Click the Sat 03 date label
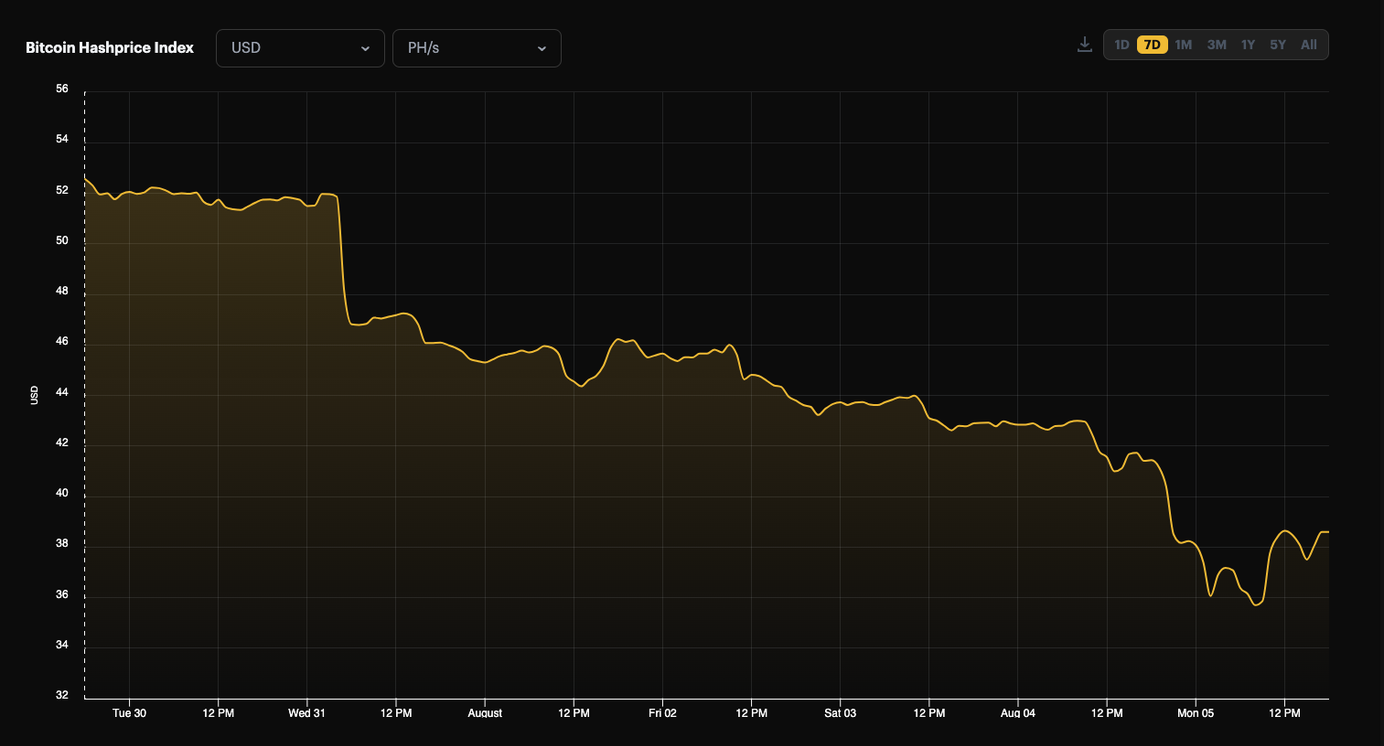 tap(840, 713)
